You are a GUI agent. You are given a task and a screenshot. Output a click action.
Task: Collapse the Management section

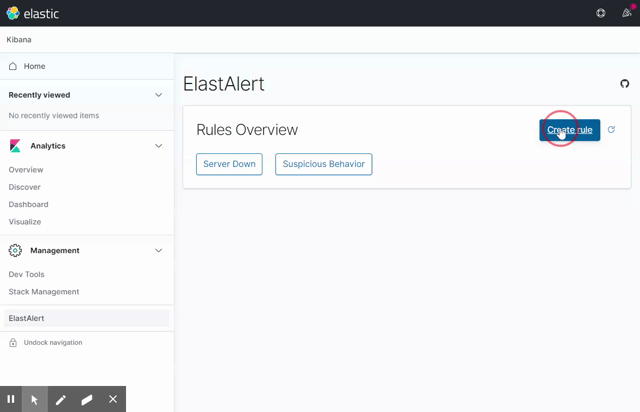point(158,250)
